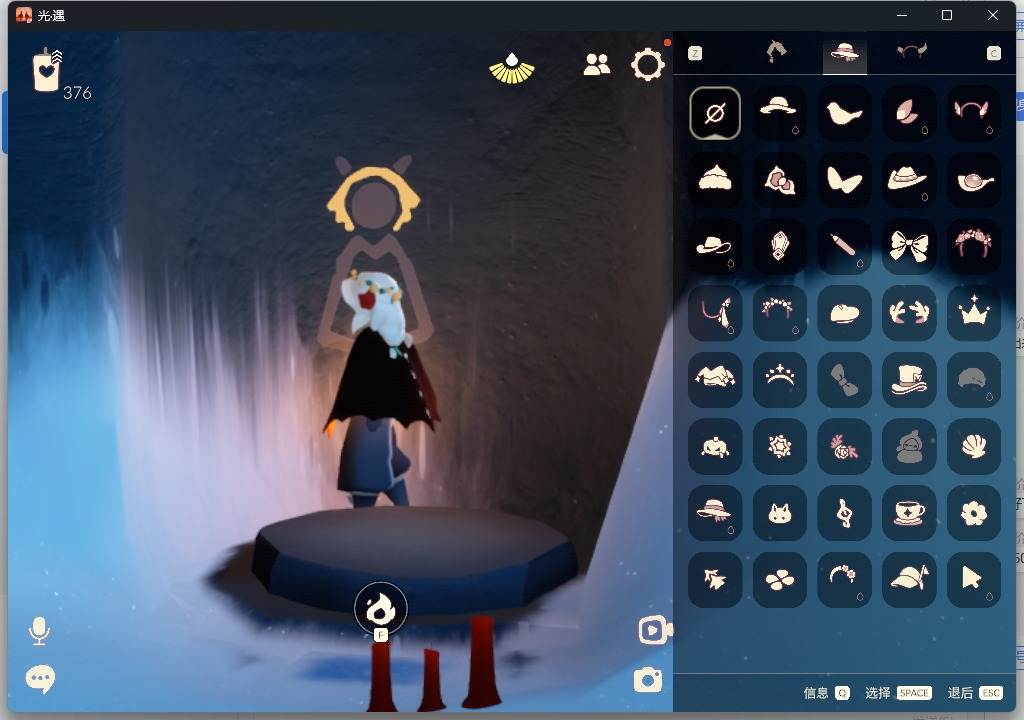Light the candle flame action button
The image size is (1024, 720).
(x=381, y=609)
